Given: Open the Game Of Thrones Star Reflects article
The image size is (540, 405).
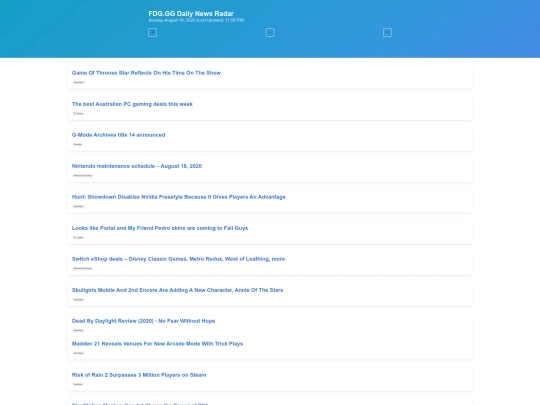Looking at the screenshot, I should pyautogui.click(x=146, y=73).
